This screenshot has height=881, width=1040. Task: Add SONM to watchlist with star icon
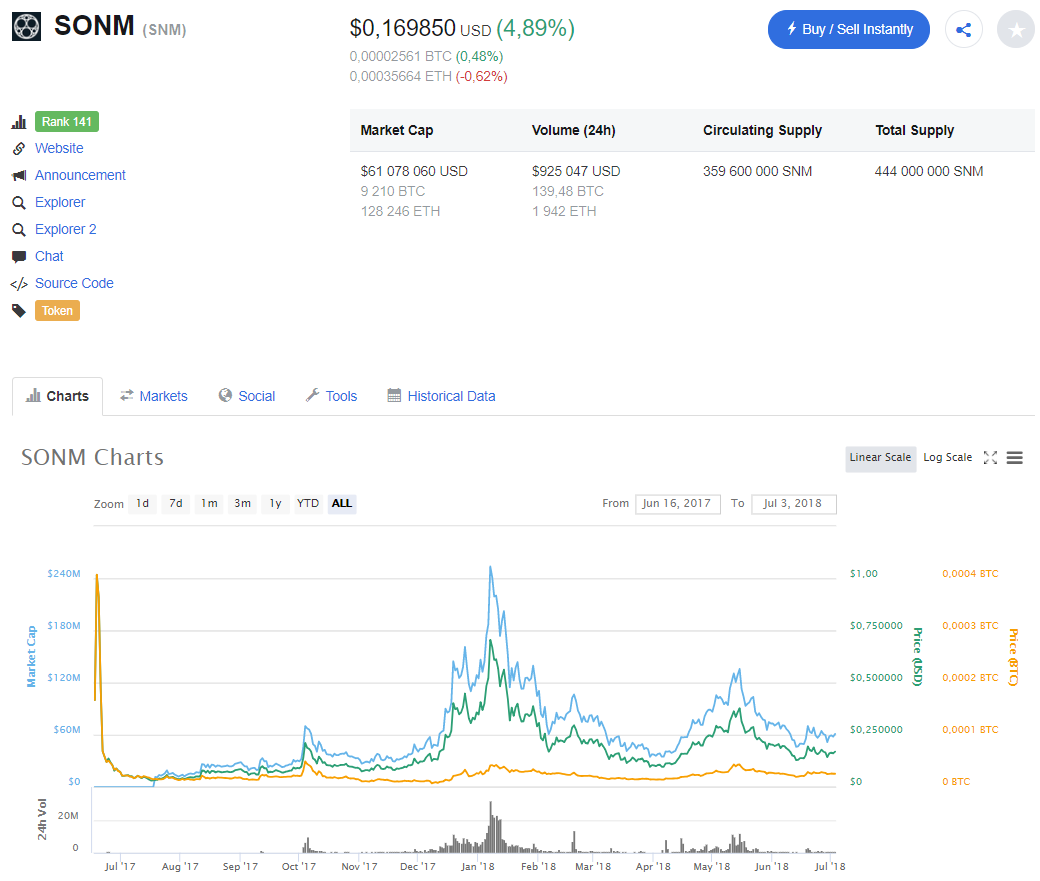[x=1016, y=29]
